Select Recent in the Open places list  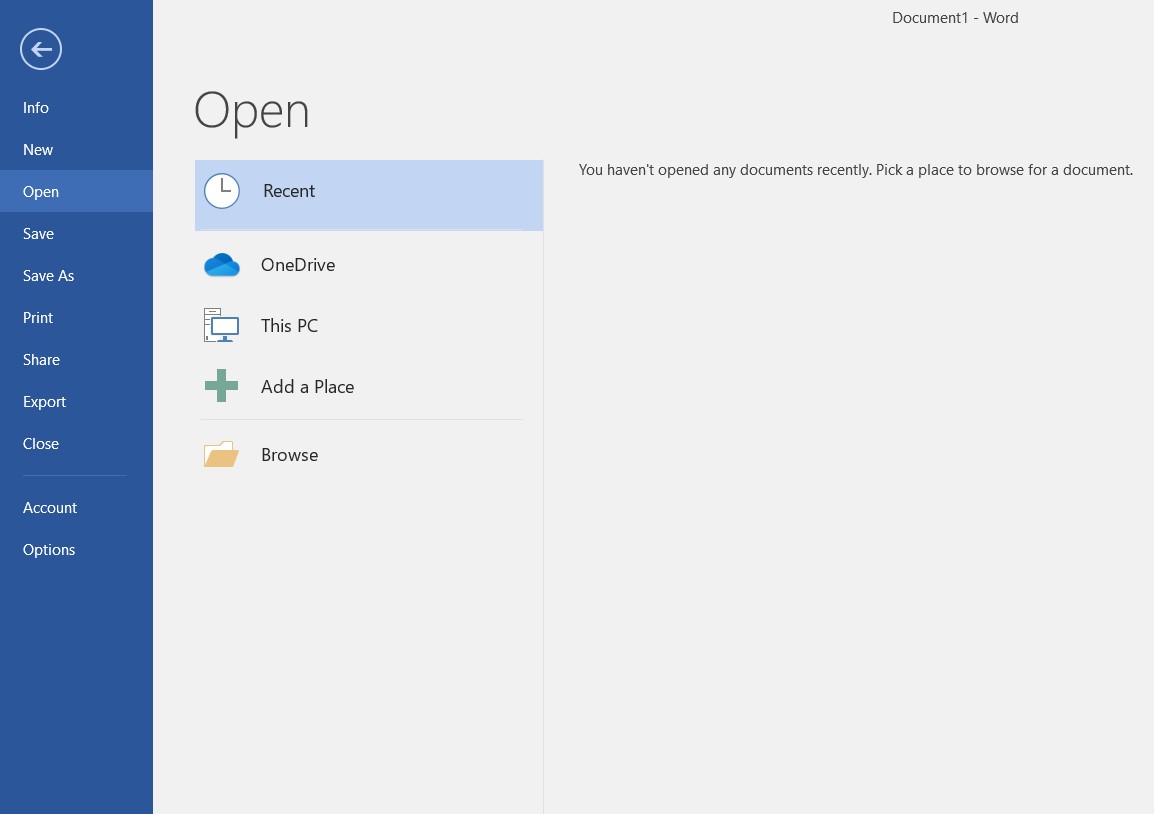click(x=289, y=190)
